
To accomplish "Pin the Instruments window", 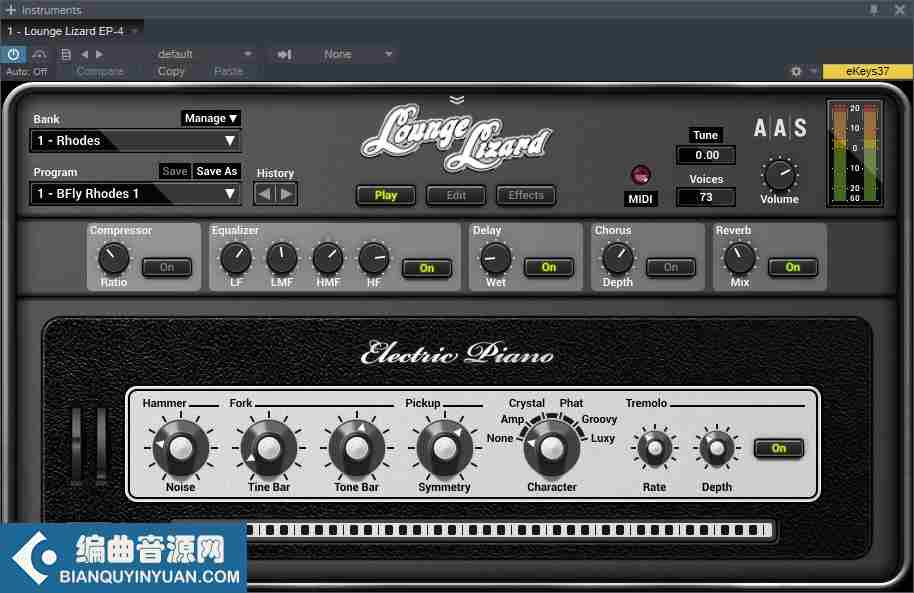I will click(873, 9).
